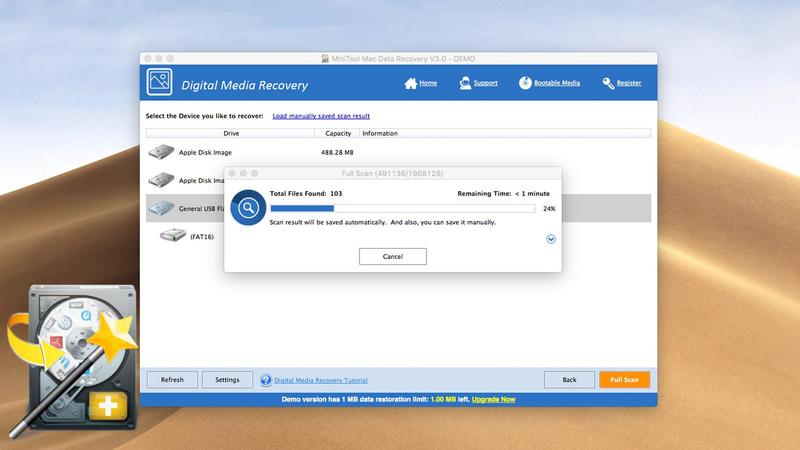The width and height of the screenshot is (800, 450).
Task: Click the Total Files Found: 103 text
Action: (x=306, y=193)
